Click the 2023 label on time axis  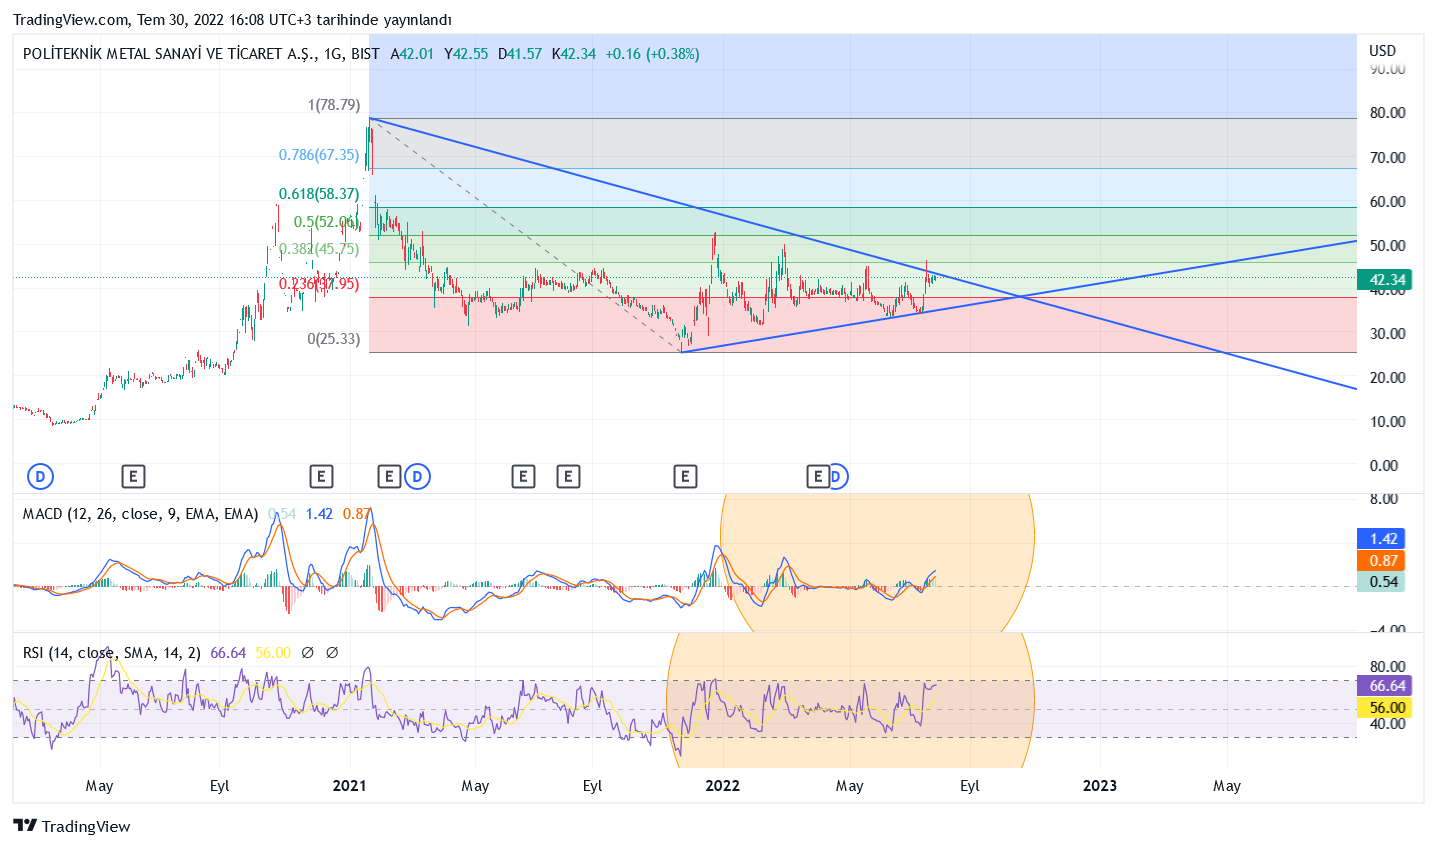(x=1100, y=786)
